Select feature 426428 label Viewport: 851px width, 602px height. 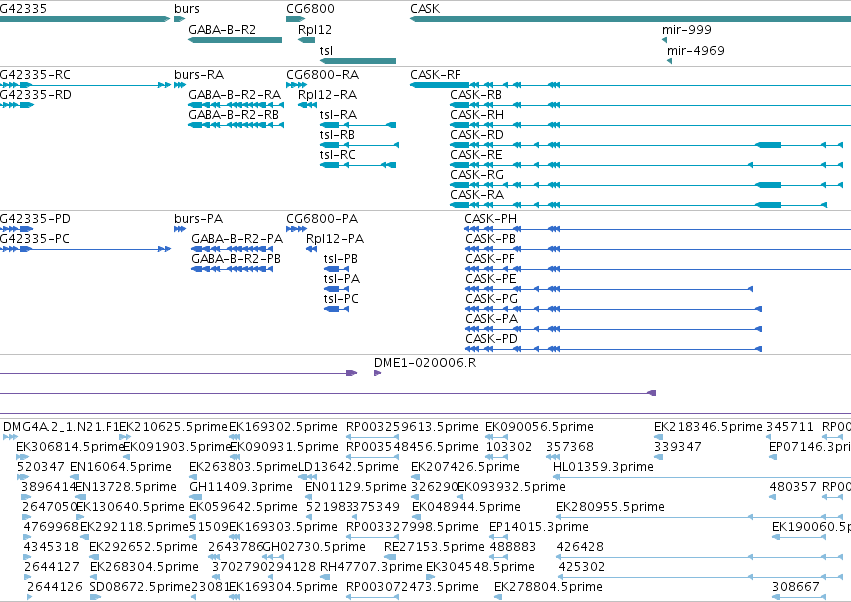point(580,547)
